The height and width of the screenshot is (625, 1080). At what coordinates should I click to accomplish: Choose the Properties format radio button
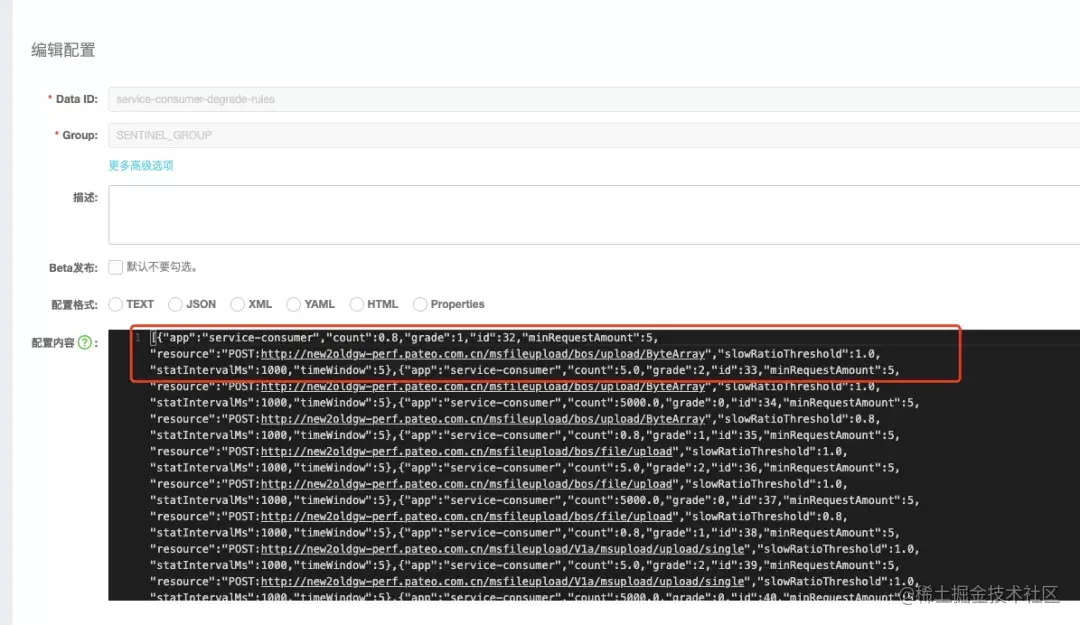pyautogui.click(x=420, y=304)
